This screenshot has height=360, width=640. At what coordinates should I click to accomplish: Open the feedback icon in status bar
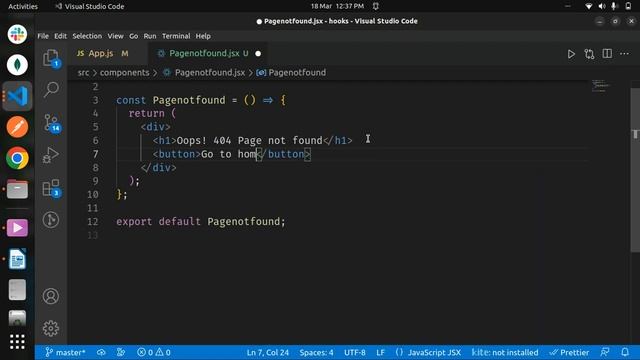(x=605, y=352)
